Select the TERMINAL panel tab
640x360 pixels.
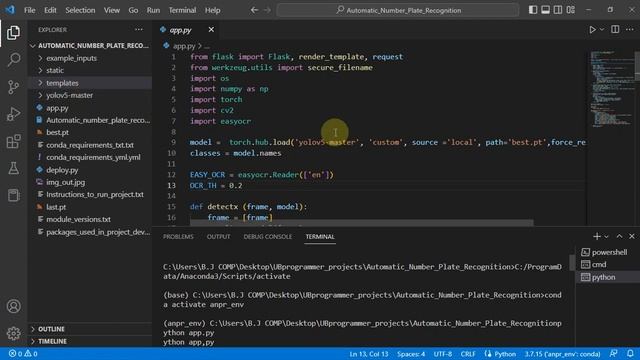tap(320, 237)
